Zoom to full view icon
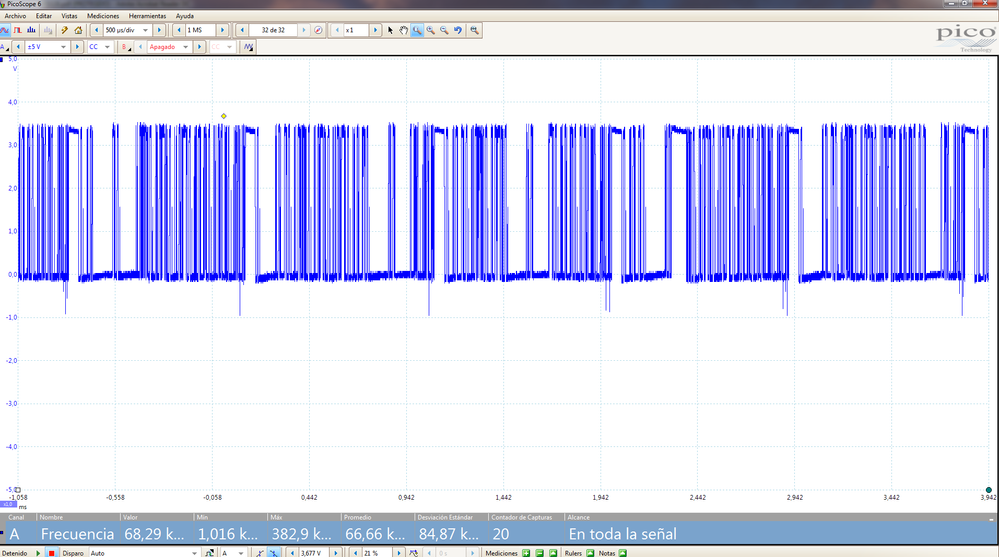 pos(474,30)
